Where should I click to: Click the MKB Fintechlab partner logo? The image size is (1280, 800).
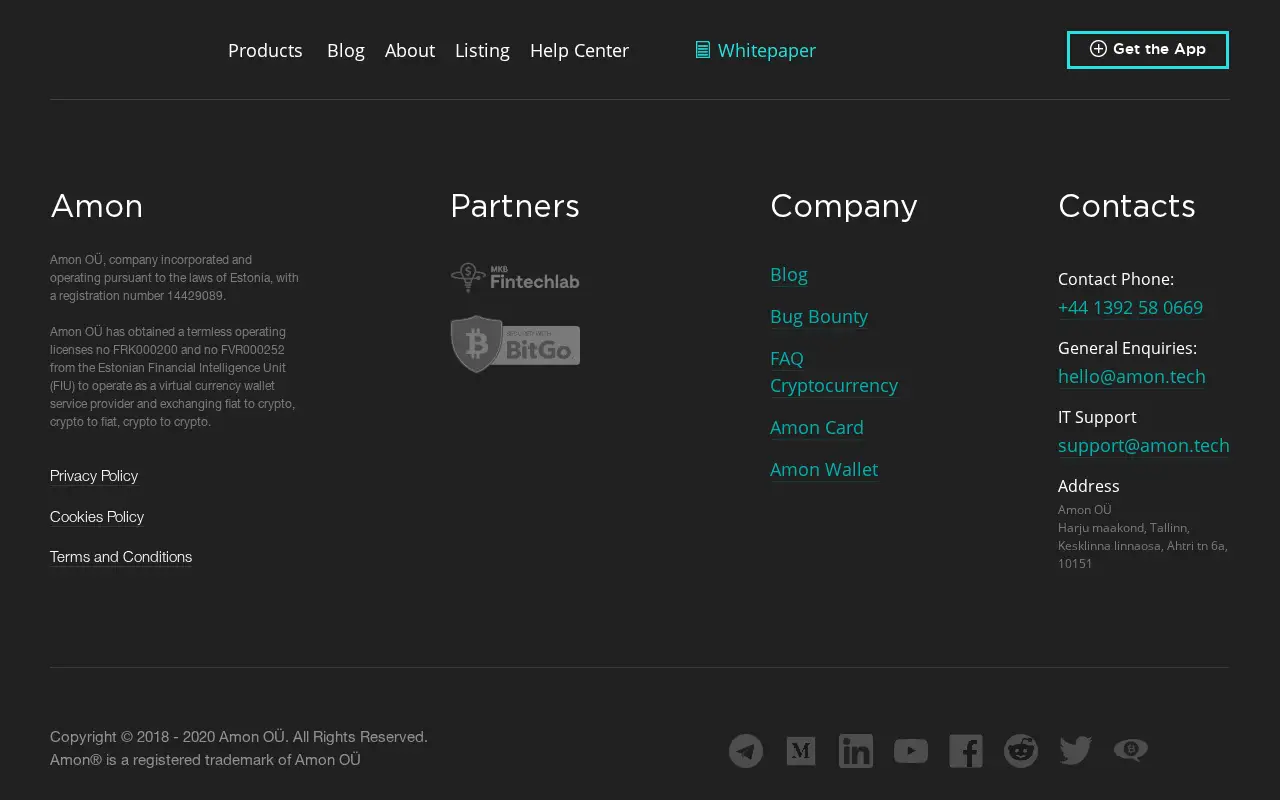[x=515, y=278]
